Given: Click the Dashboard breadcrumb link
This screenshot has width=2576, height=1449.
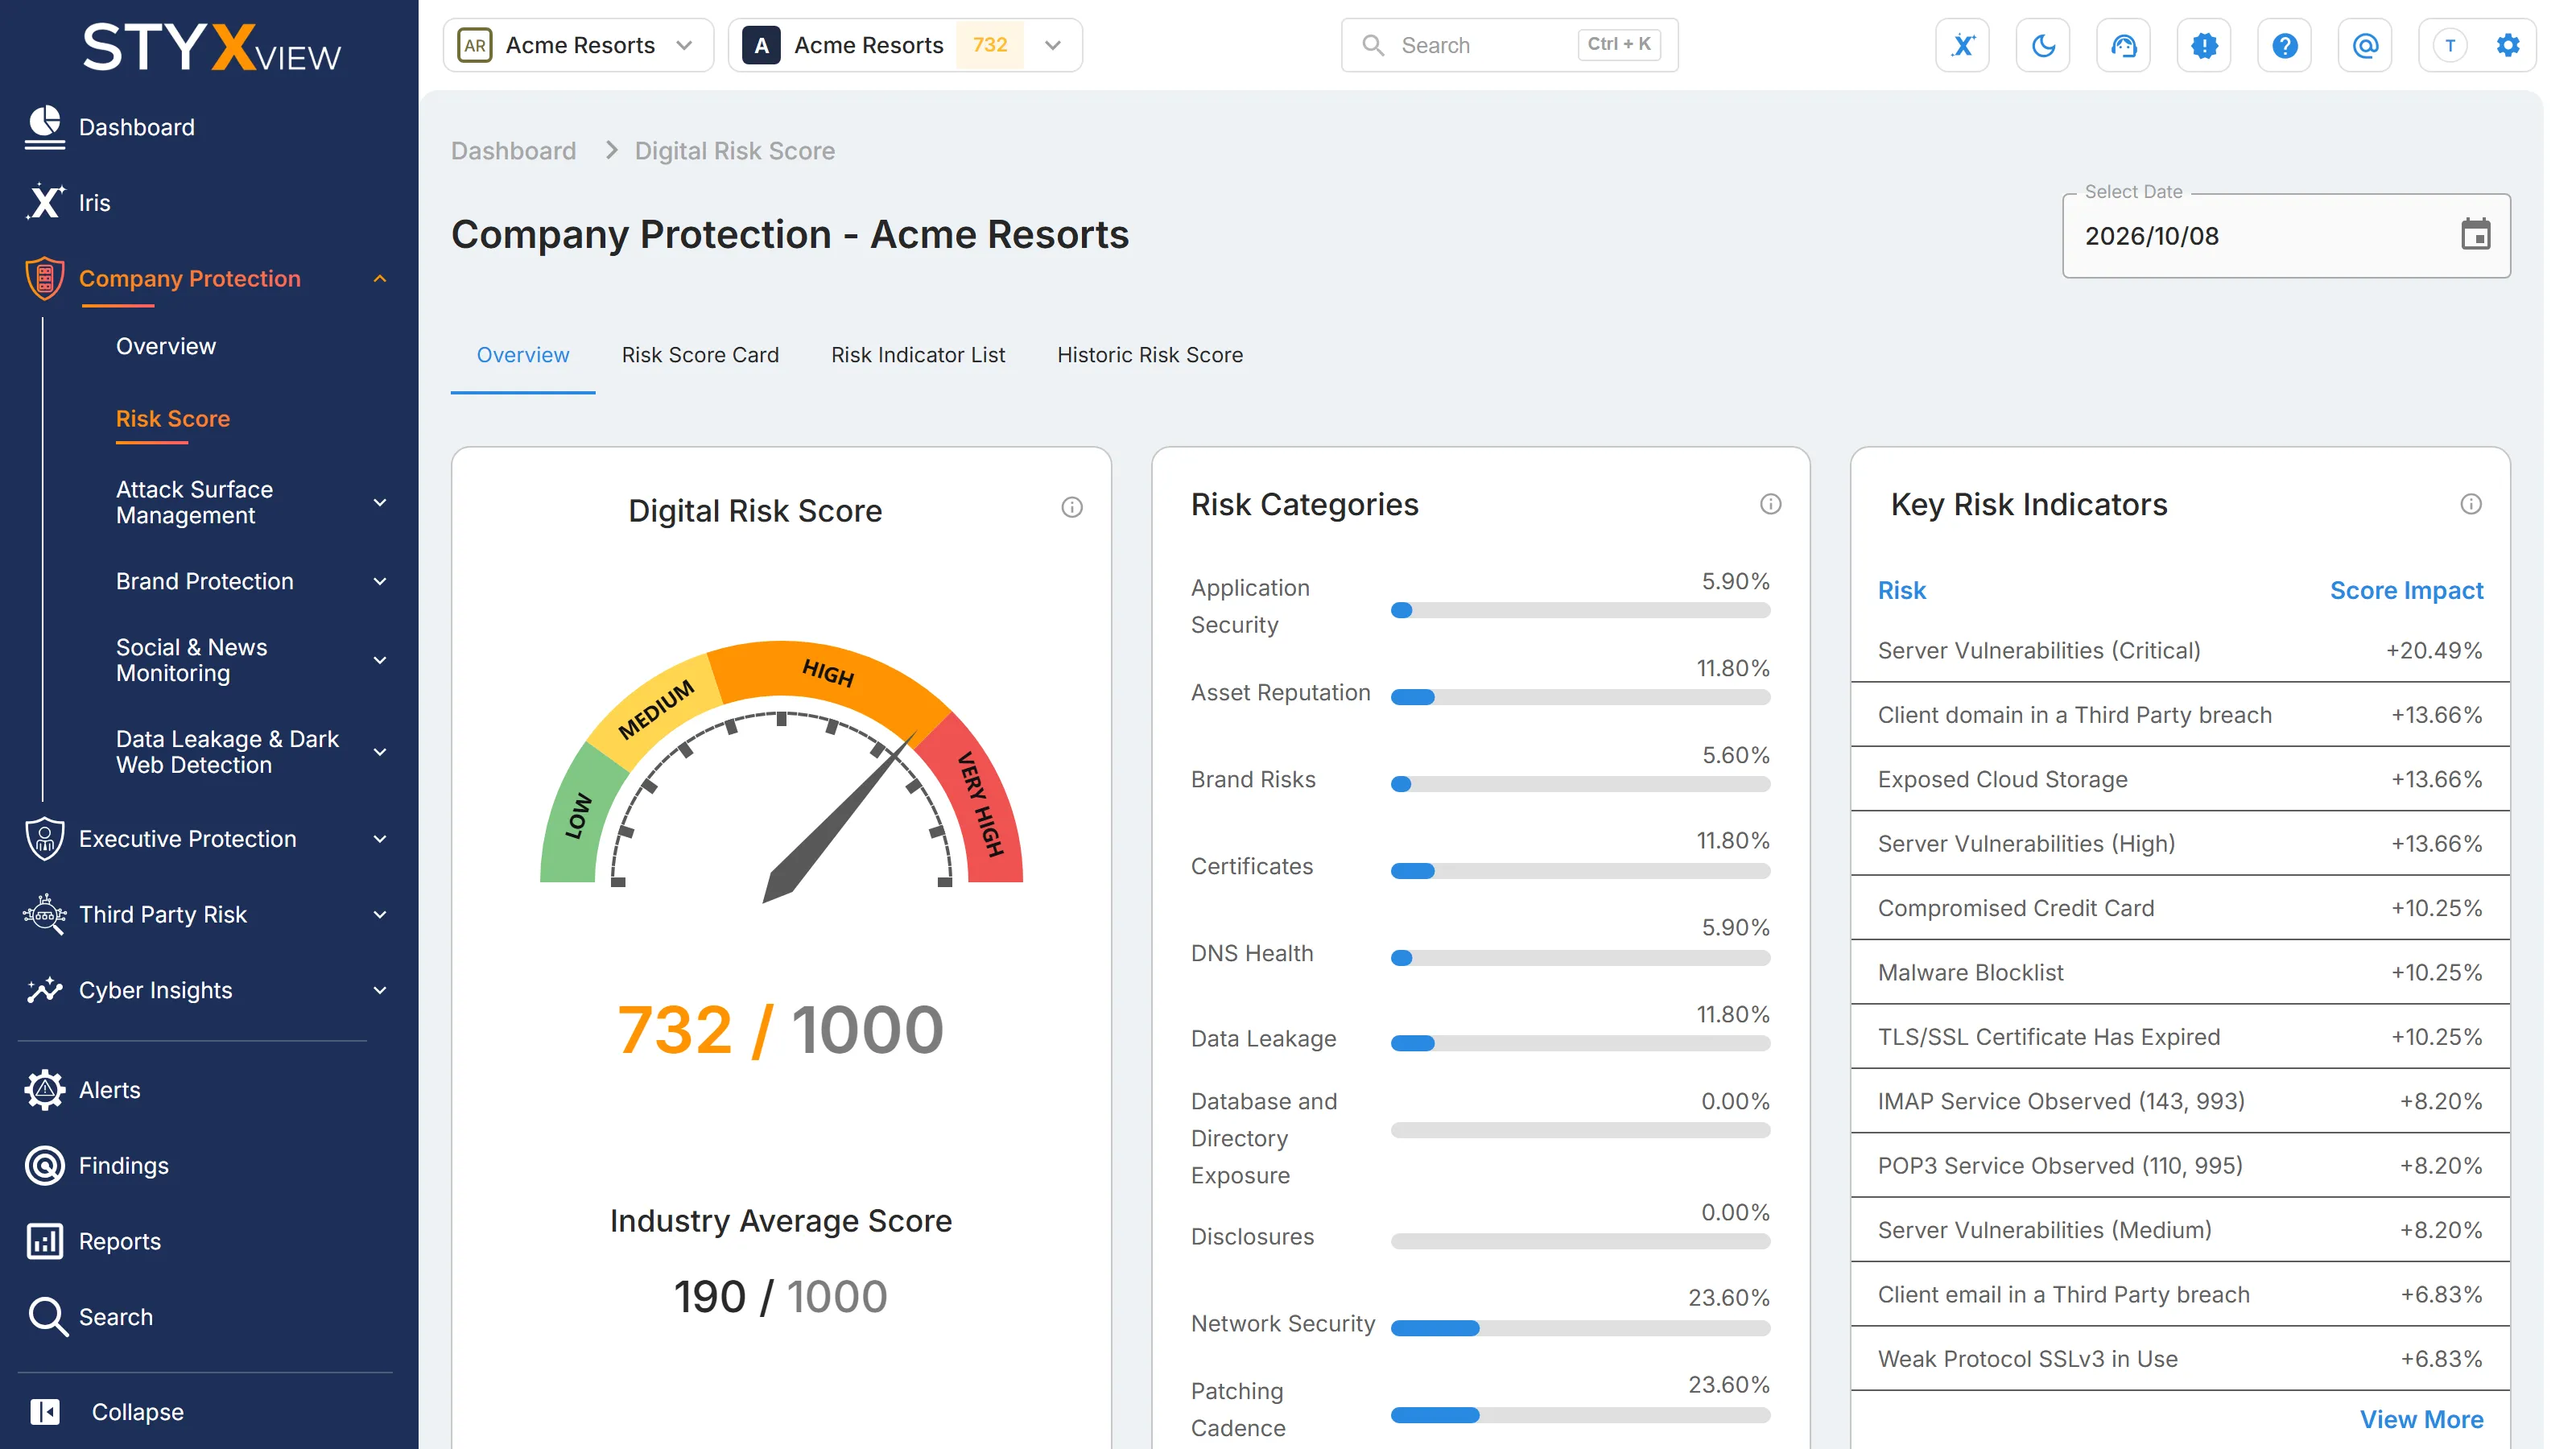Looking at the screenshot, I should [x=513, y=151].
